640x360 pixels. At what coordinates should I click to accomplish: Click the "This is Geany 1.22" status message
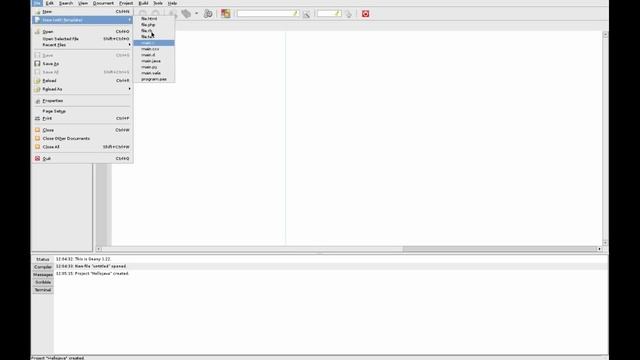coord(83,259)
